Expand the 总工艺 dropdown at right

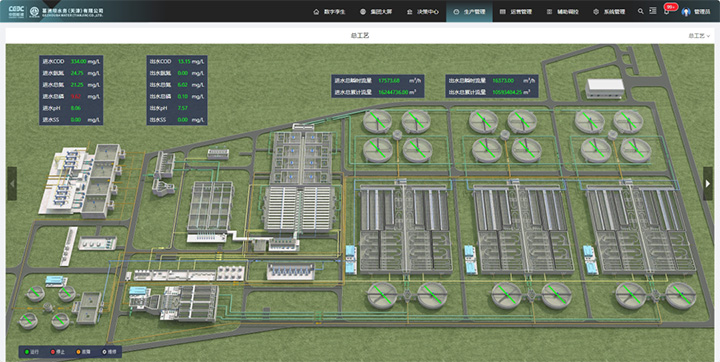point(699,35)
